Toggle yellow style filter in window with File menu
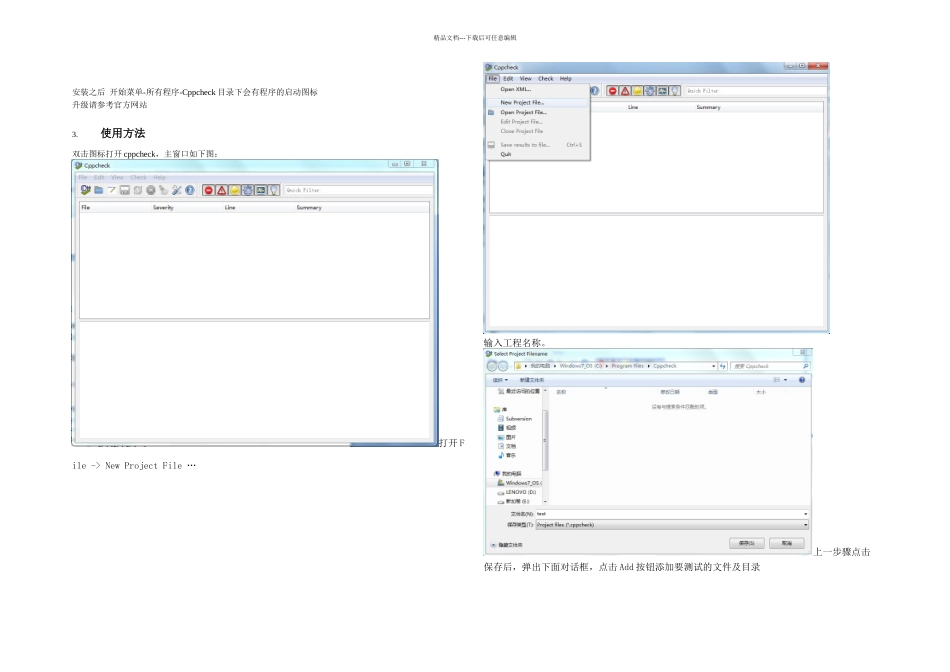The height and width of the screenshot is (672, 950). pyautogui.click(x=637, y=91)
